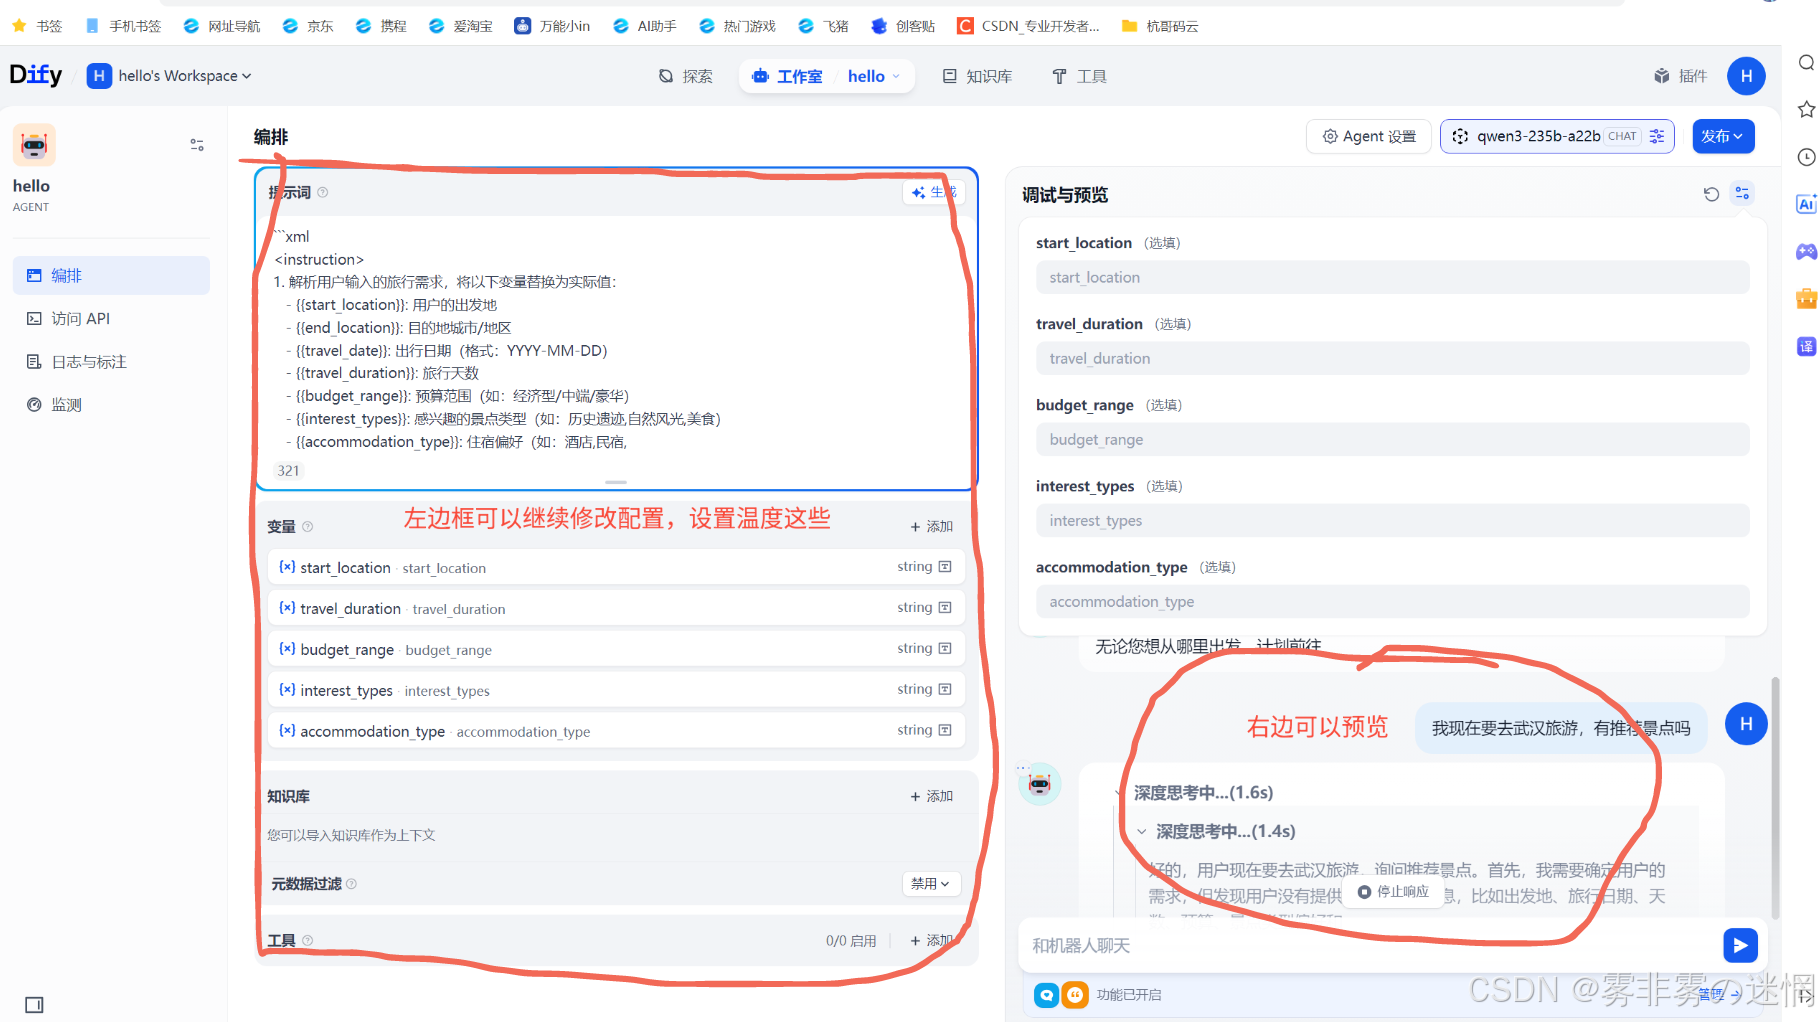This screenshot has width=1820, height=1022.
Task: Collapse the 深度思考中...(1.4s) section
Action: click(1141, 831)
